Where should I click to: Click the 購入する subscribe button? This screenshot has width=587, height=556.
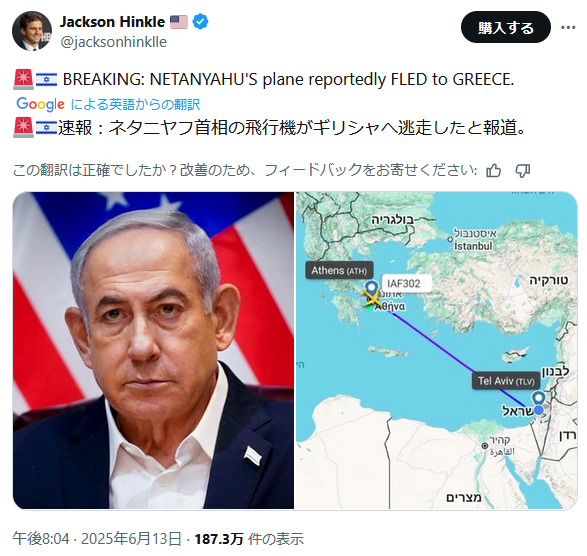[505, 27]
